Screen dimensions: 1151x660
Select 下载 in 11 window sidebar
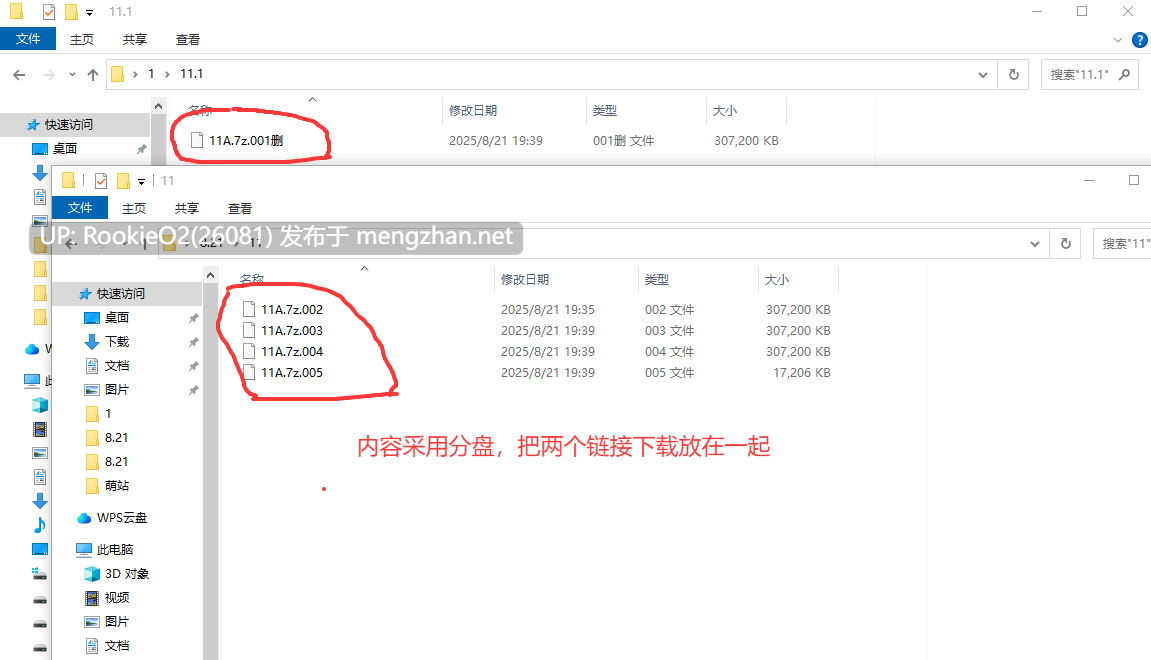click(117, 342)
